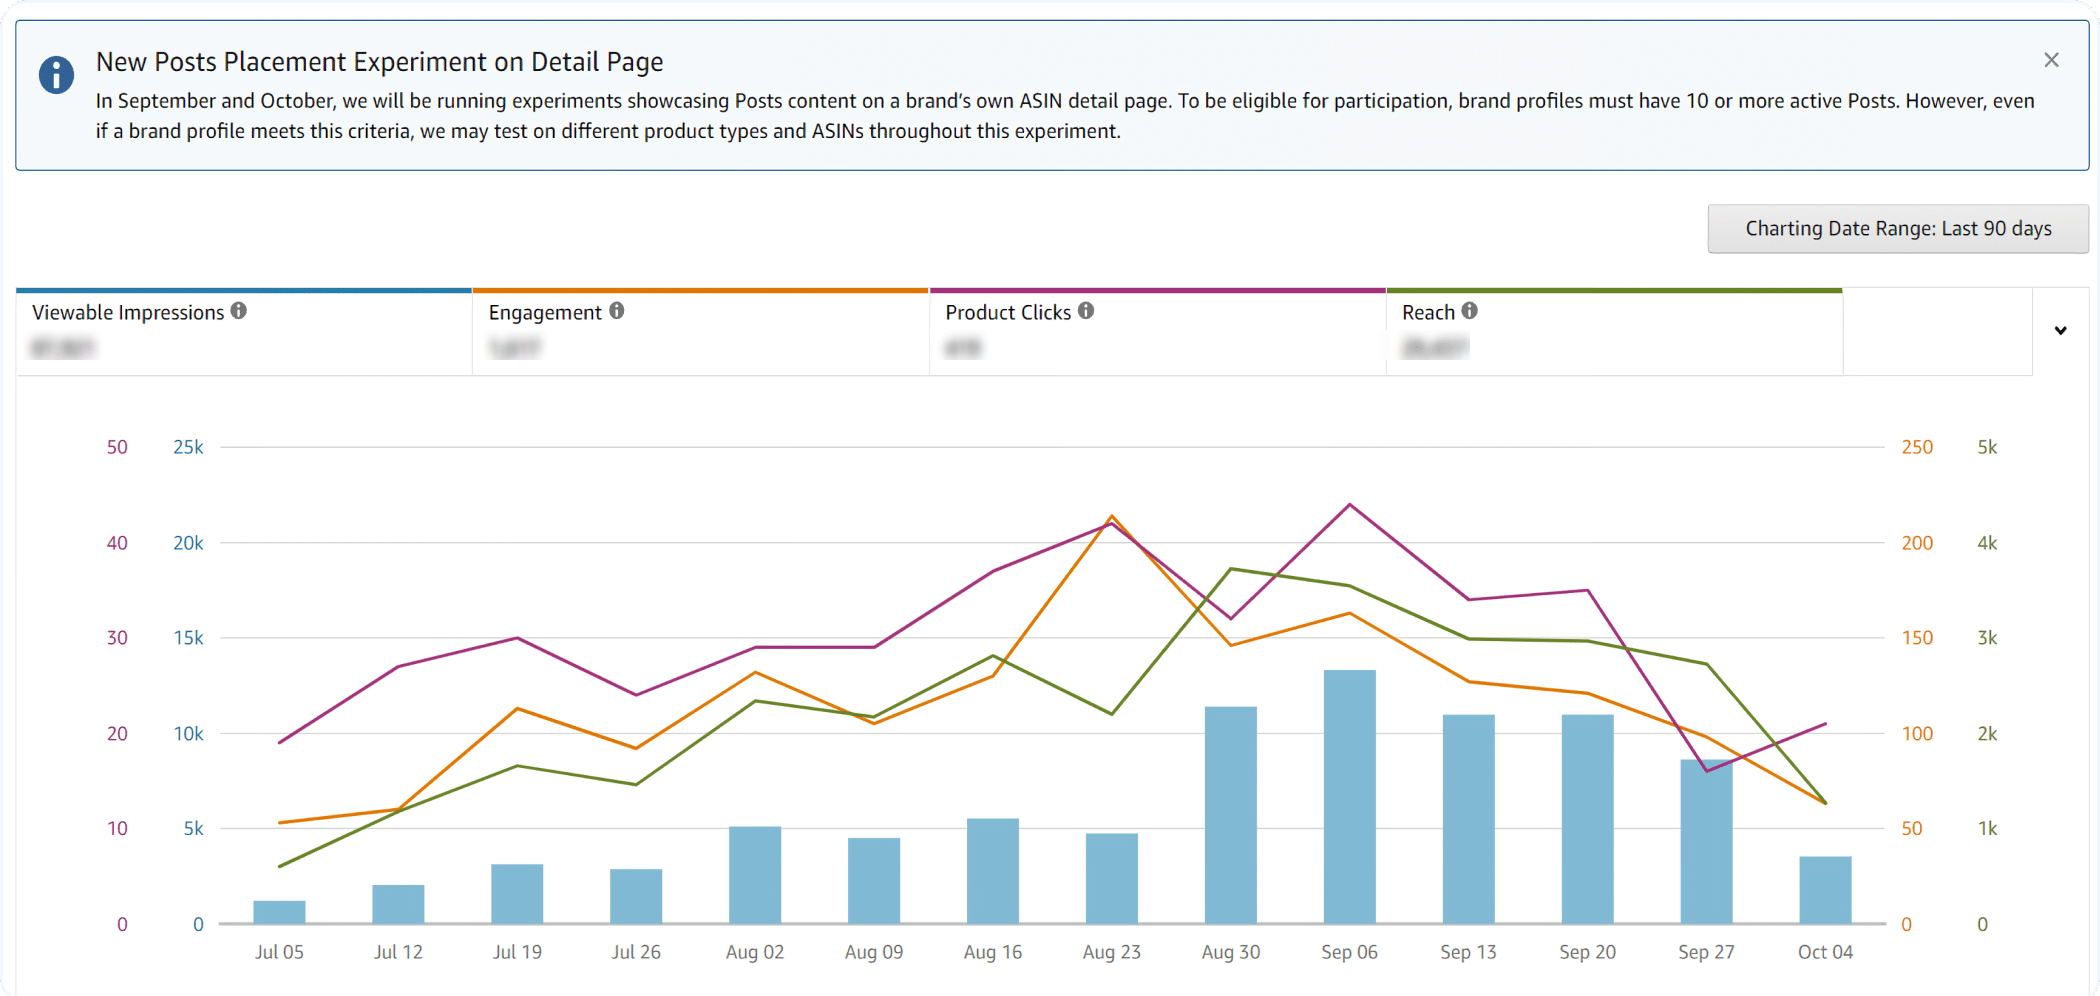This screenshot has height=996, width=2100.
Task: Click the Sep 20 impressions bar
Action: point(1587,819)
